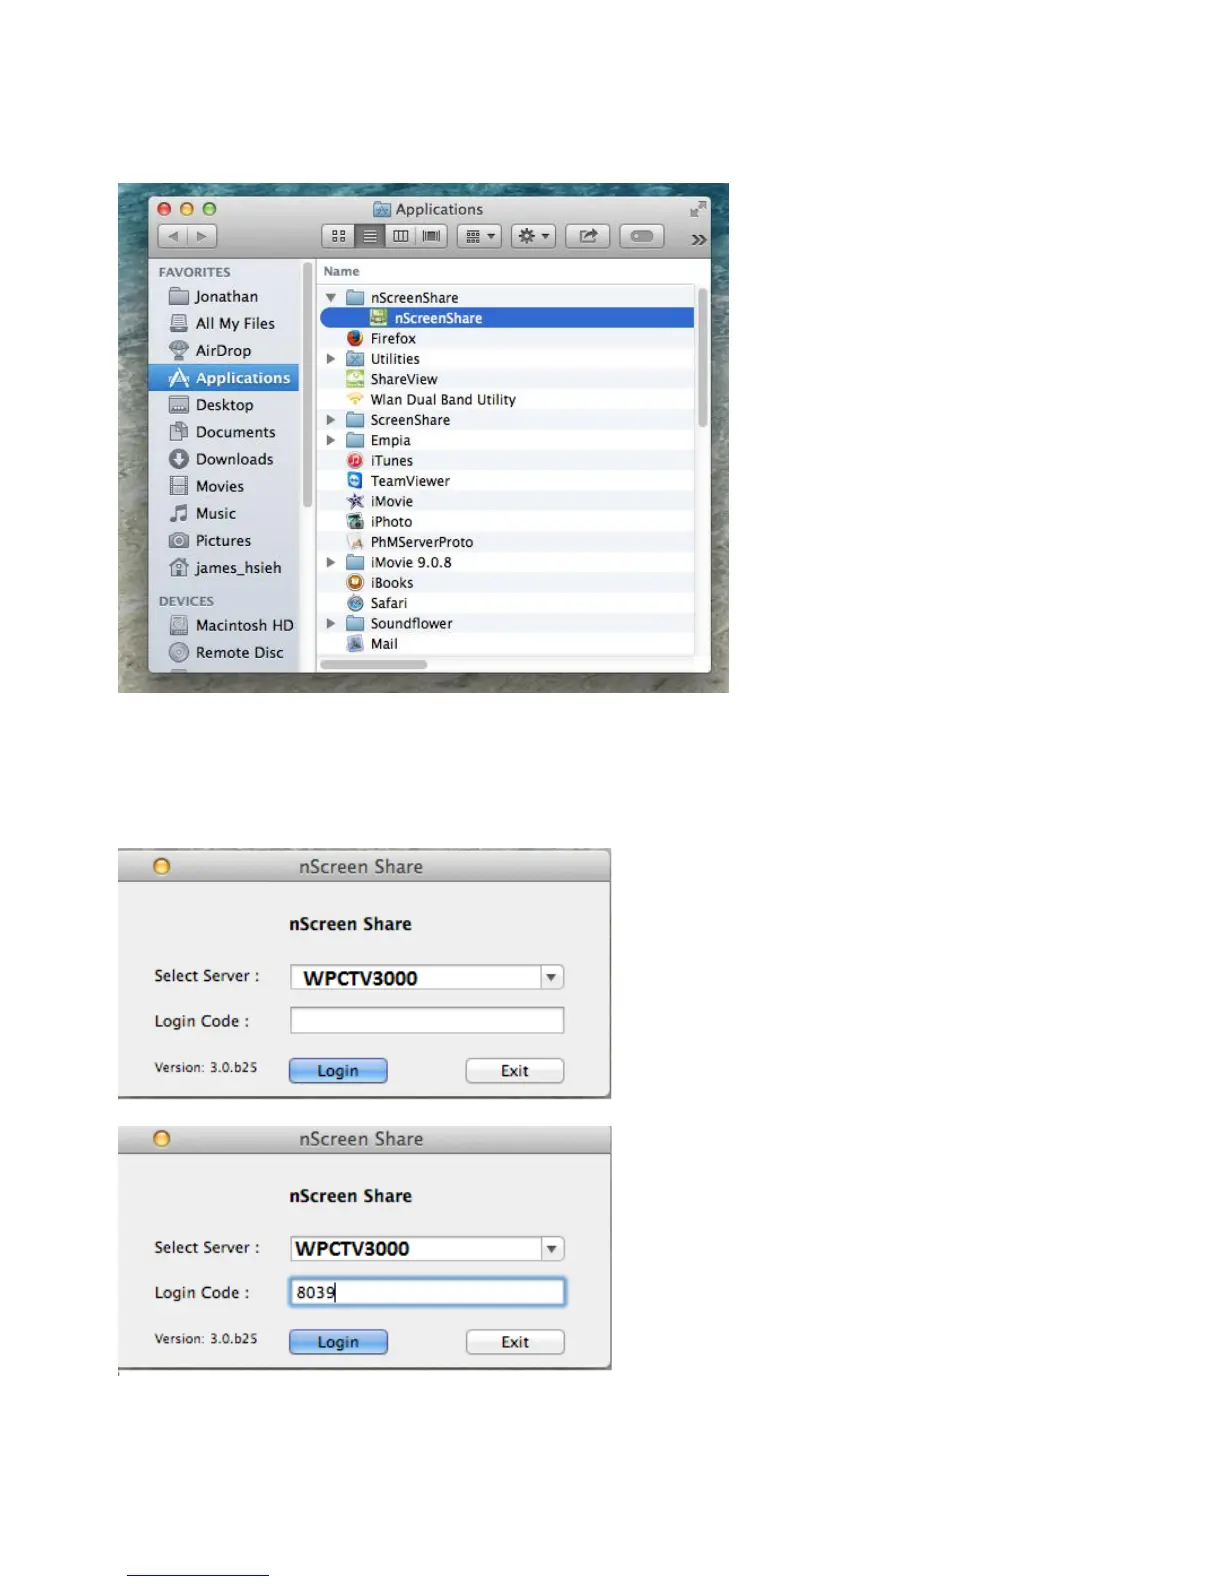Screen dimensions: 1224x1584
Task: Expand the ScreenShare folder
Action: (331, 419)
